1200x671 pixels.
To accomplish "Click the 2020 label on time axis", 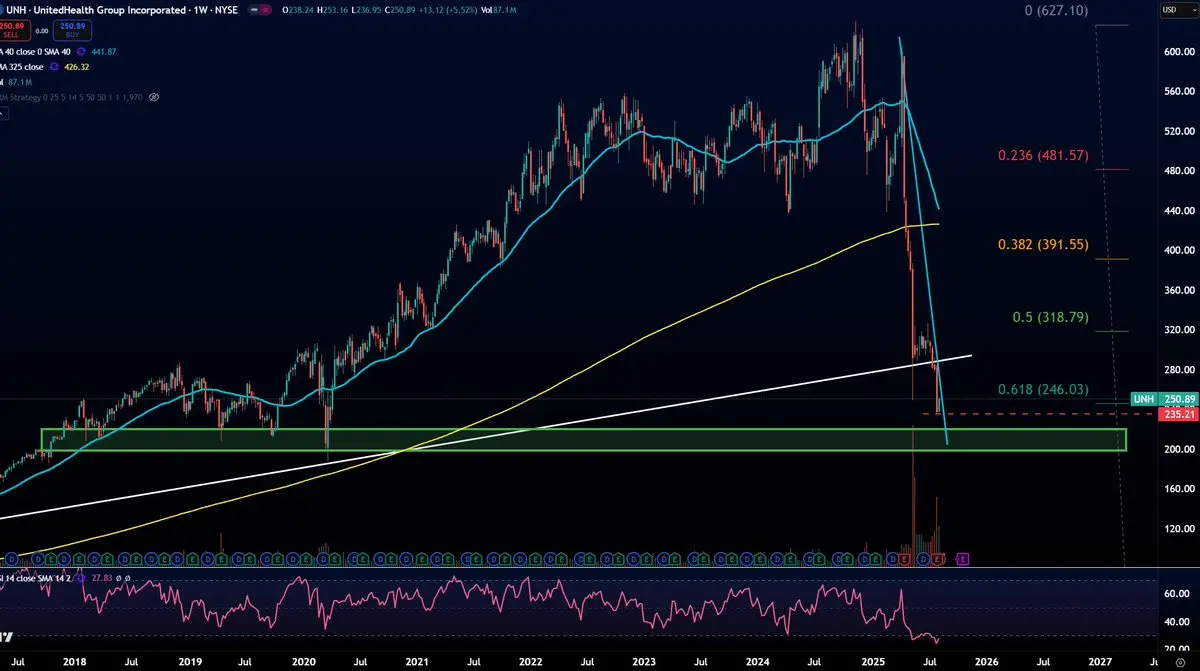I will coord(304,661).
